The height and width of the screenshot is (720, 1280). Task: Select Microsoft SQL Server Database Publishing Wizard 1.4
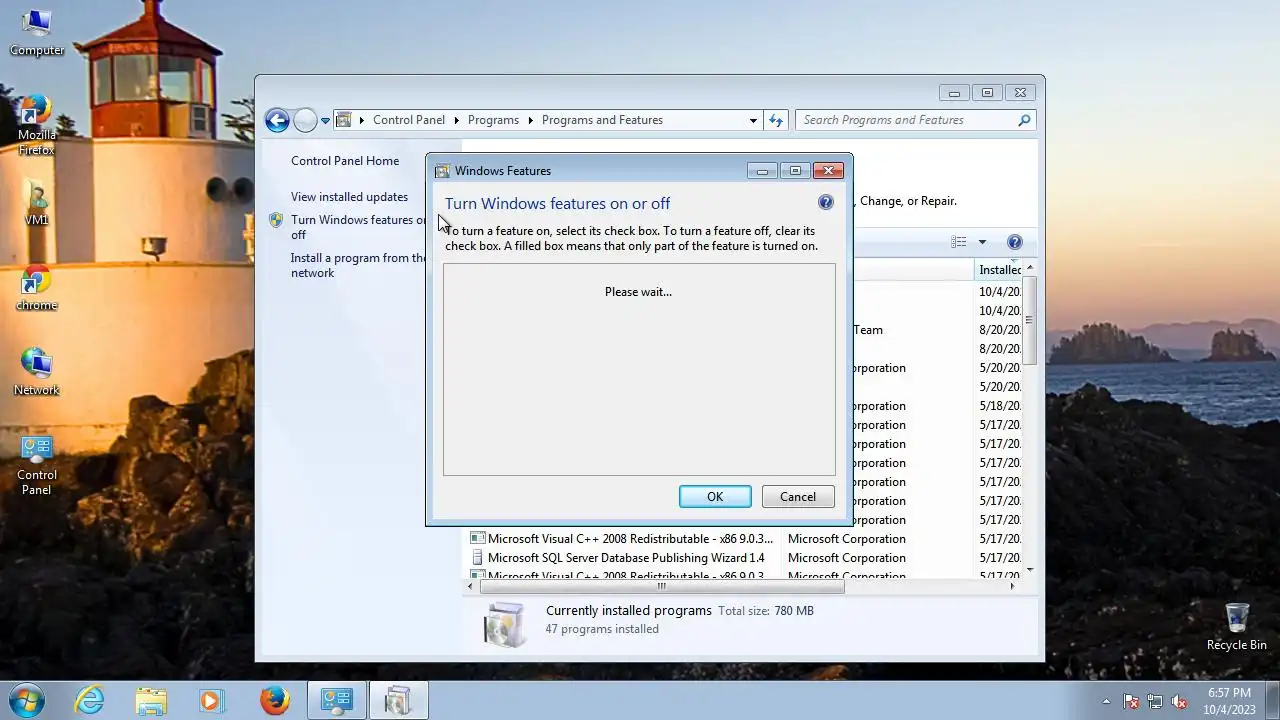click(x=626, y=558)
